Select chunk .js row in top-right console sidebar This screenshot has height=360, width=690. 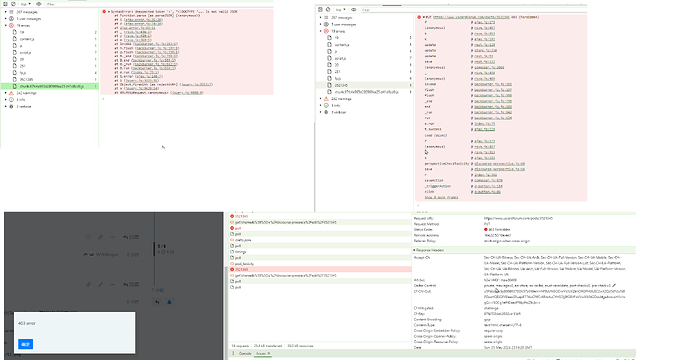click(x=365, y=92)
